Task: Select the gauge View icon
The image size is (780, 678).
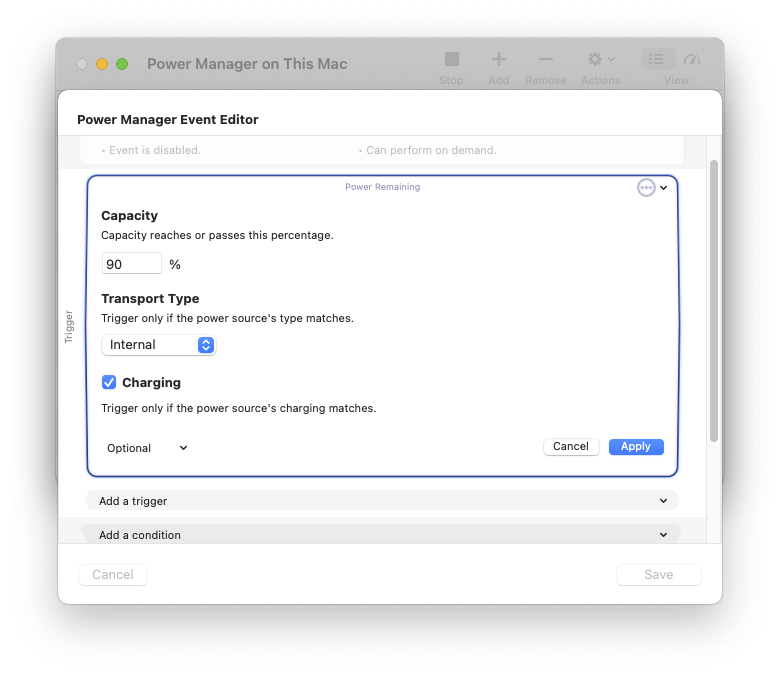Action: [691, 60]
